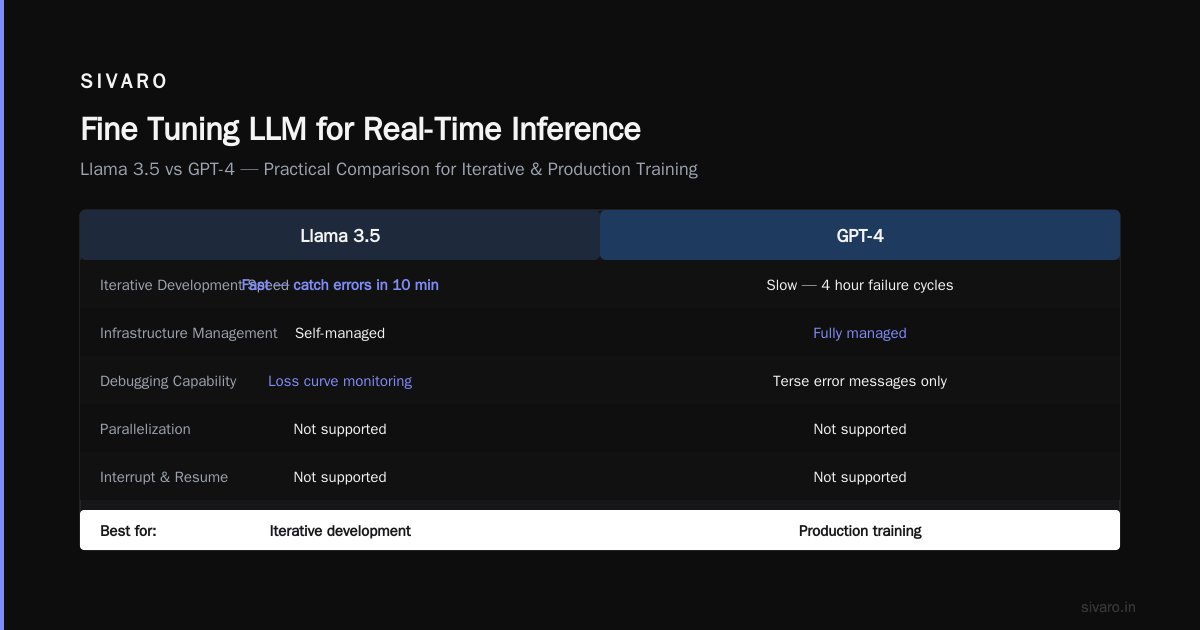The image size is (1200, 630).
Task: Click the subtitle starting Llama 3.5 vs GPT-4
Action: click(x=389, y=169)
